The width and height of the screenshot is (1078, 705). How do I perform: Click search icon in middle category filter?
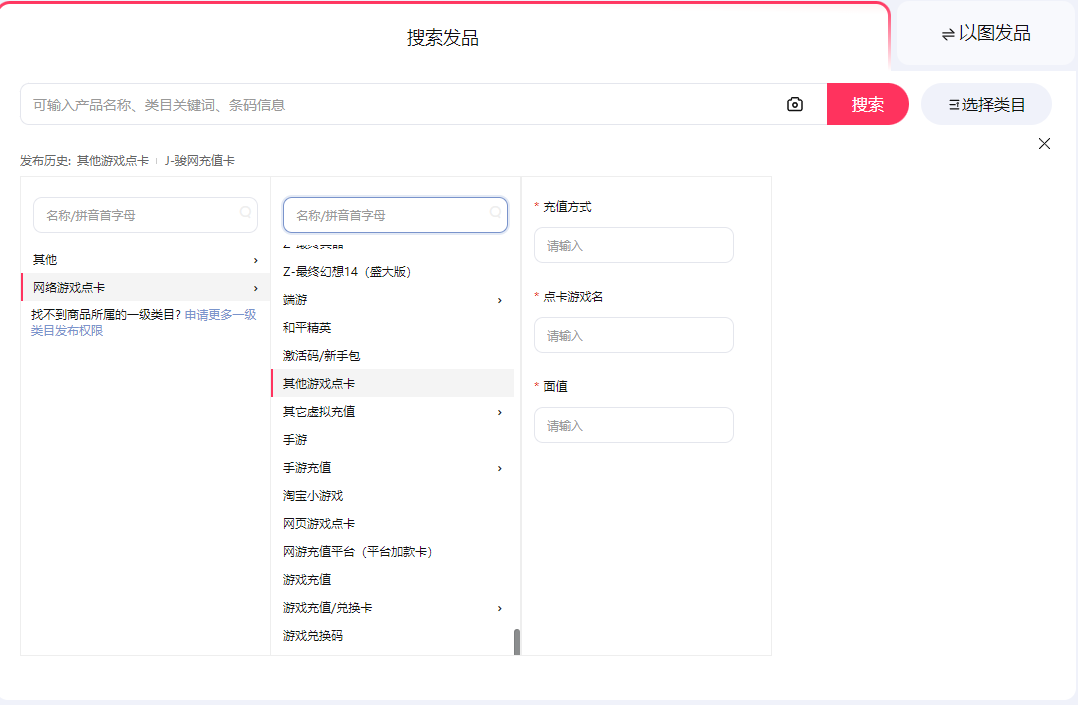pyautogui.click(x=495, y=213)
